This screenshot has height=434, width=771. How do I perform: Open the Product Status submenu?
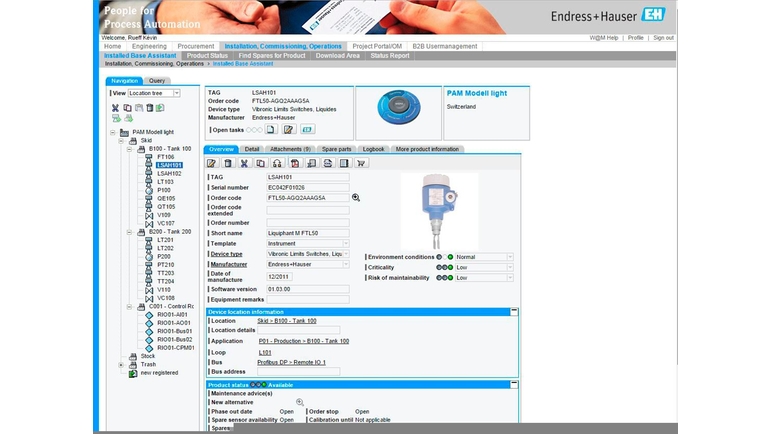click(207, 56)
